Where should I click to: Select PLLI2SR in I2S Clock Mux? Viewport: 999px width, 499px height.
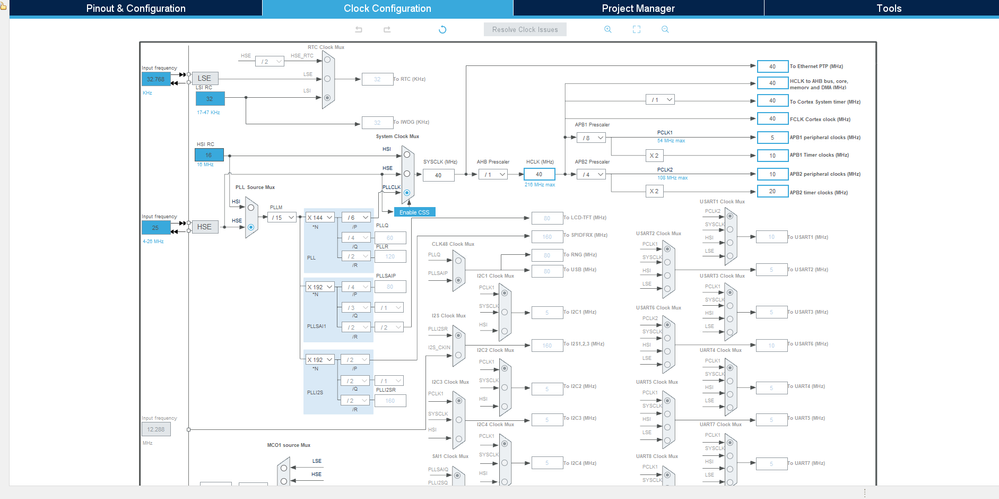tap(457, 335)
